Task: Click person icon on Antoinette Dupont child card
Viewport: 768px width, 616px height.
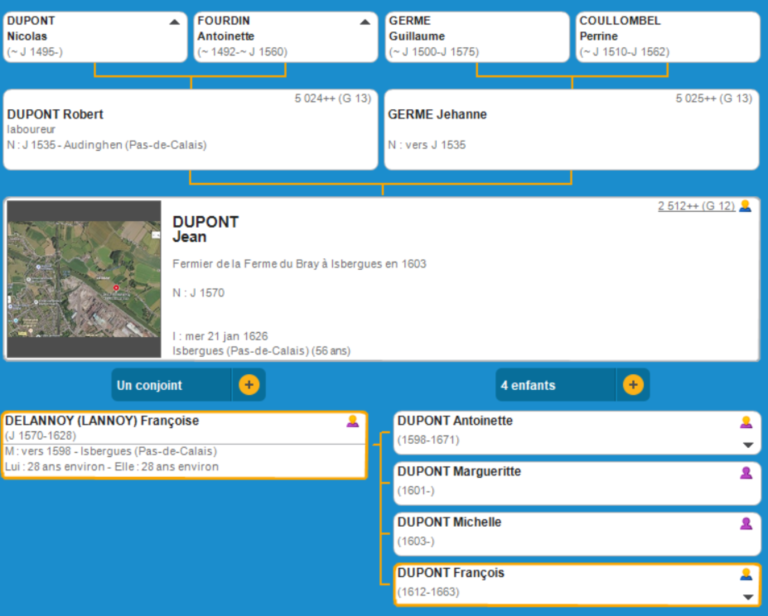Action: coord(745,422)
